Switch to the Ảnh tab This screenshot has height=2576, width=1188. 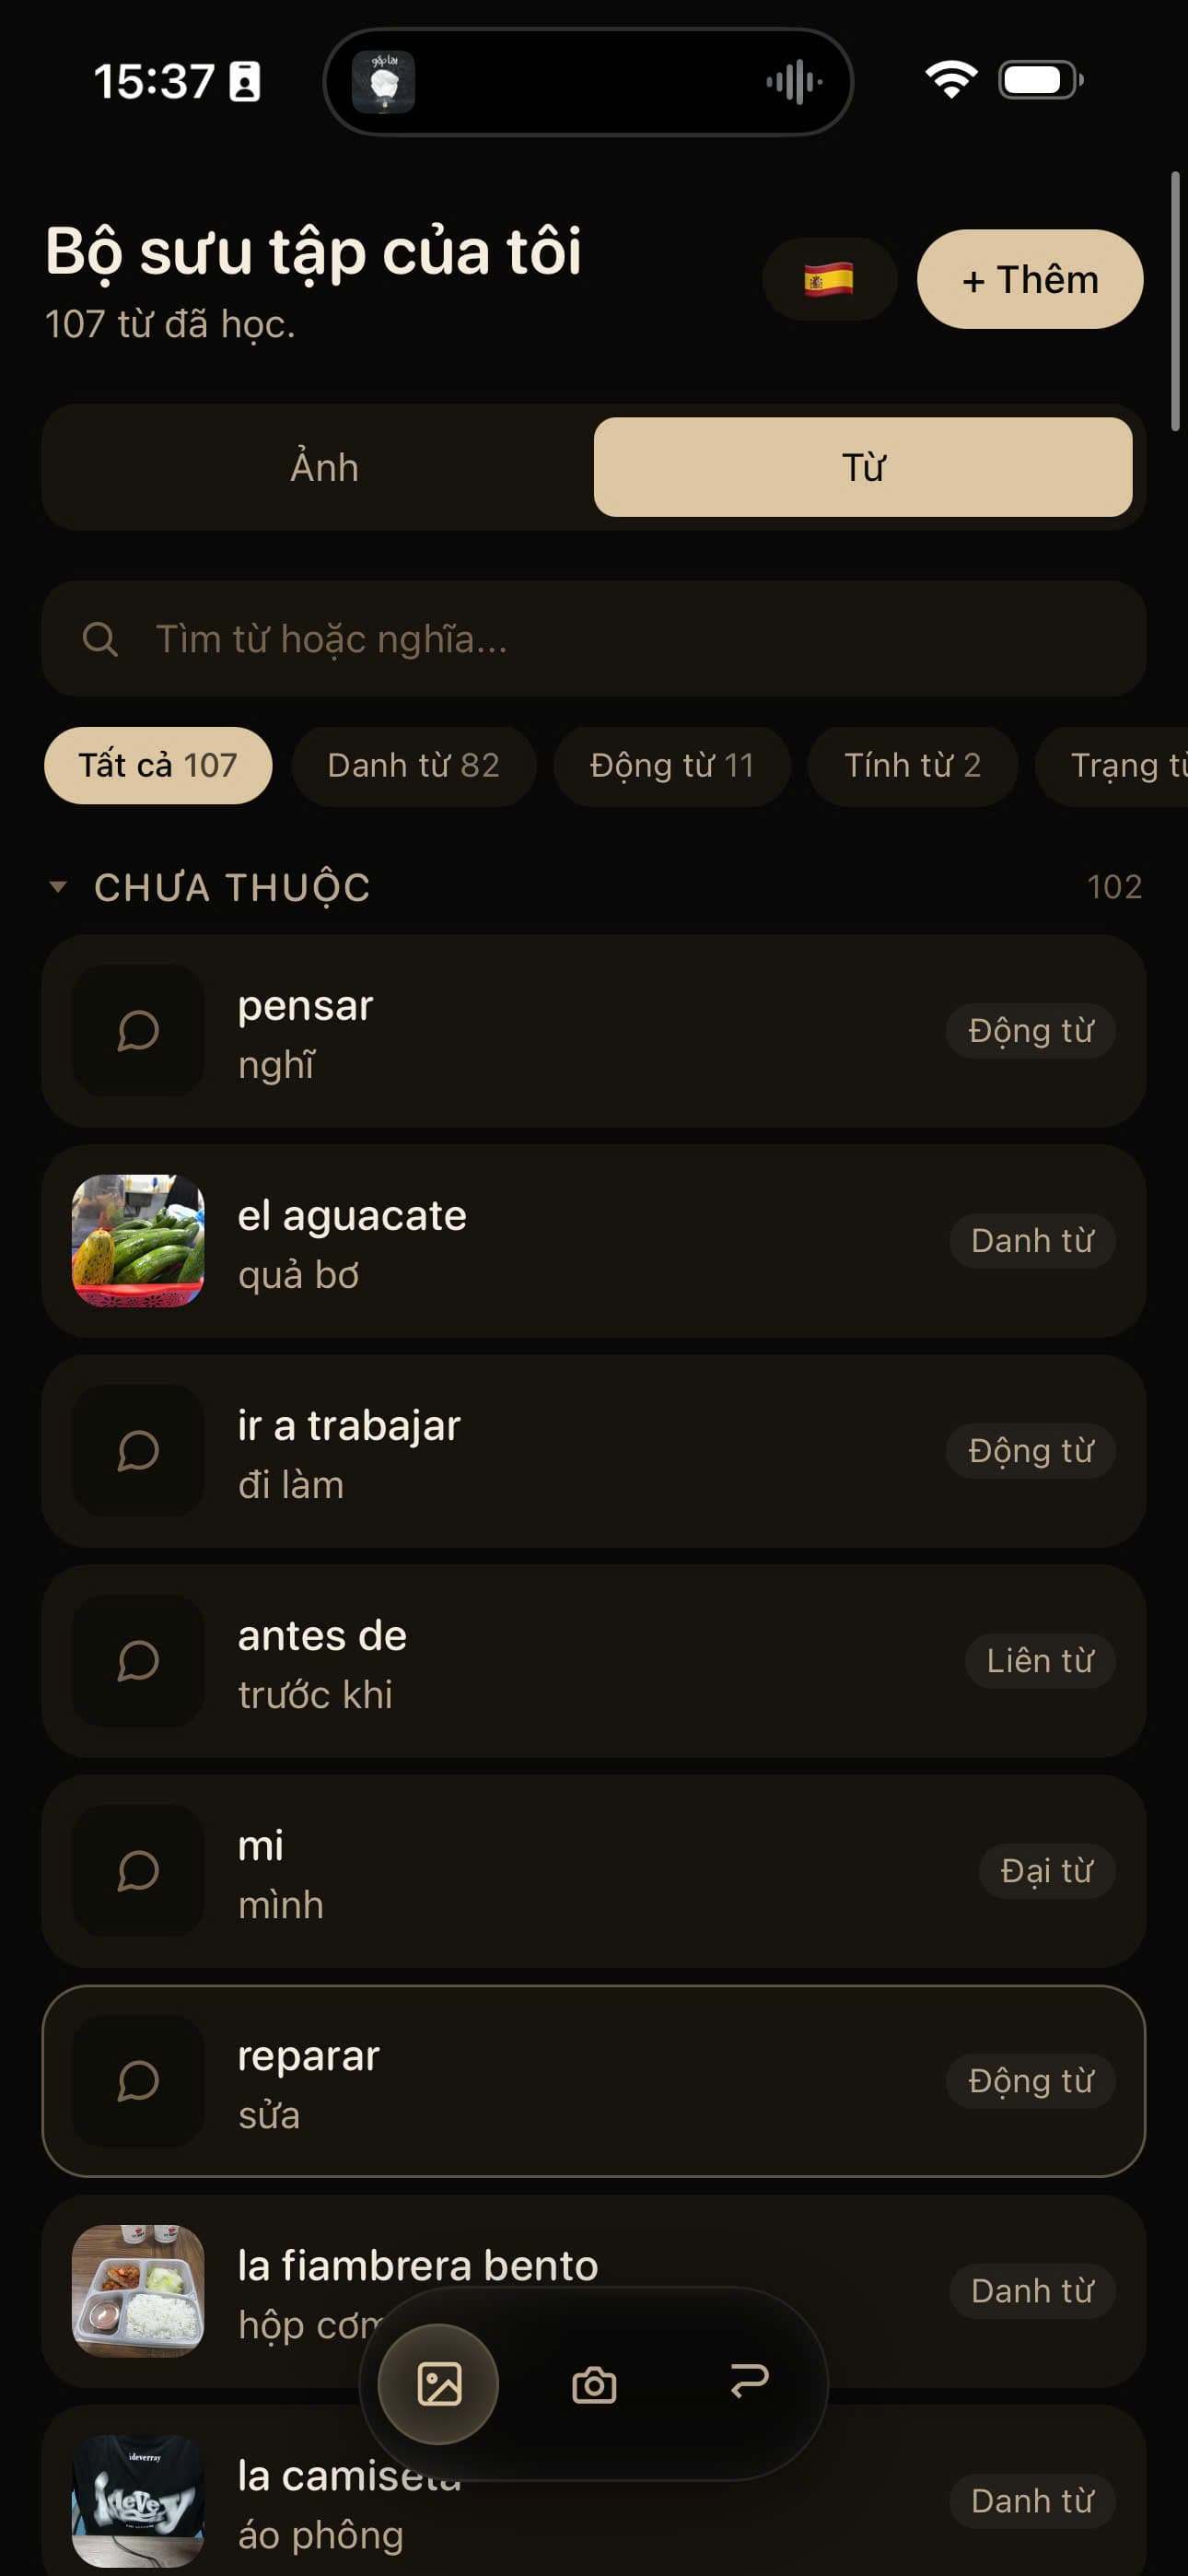point(324,467)
